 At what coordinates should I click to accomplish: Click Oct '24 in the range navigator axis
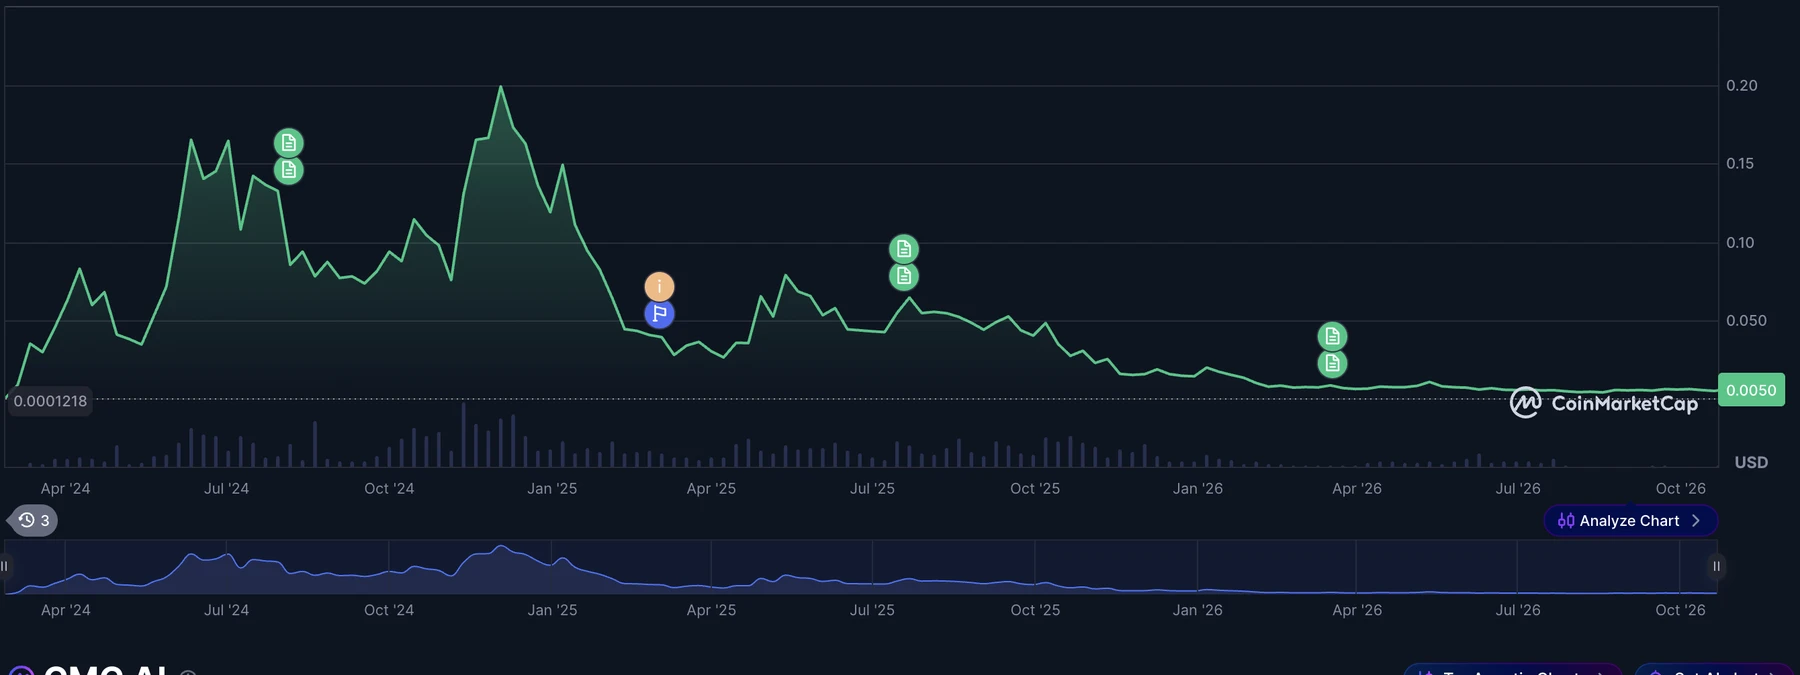[389, 610]
